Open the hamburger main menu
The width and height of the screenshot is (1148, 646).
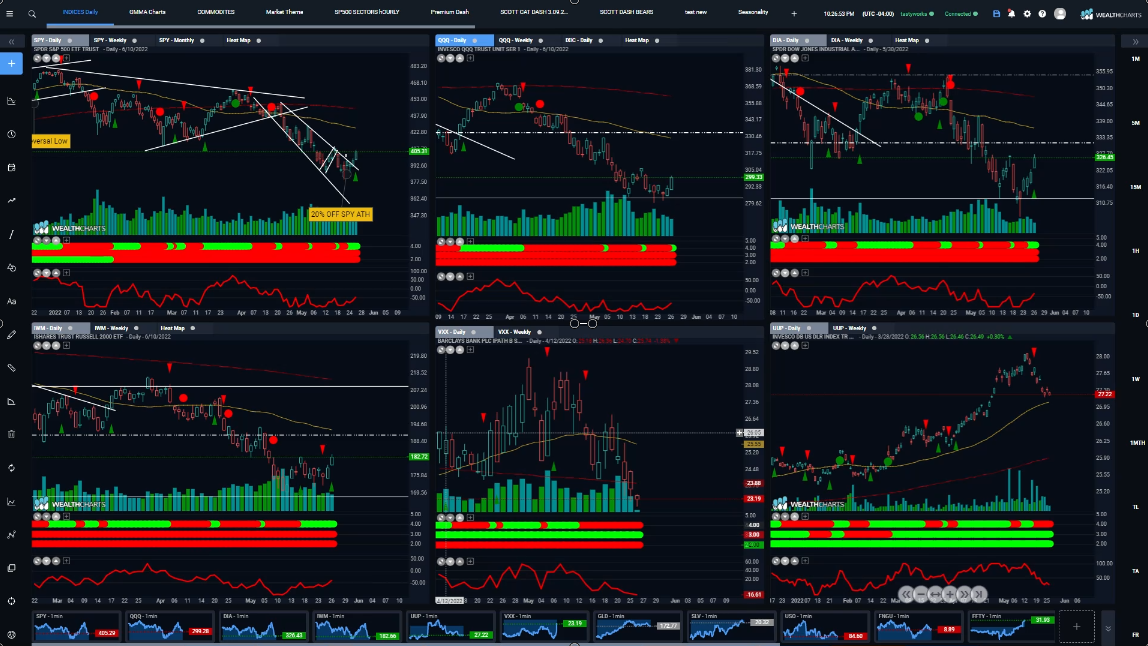coord(12,13)
